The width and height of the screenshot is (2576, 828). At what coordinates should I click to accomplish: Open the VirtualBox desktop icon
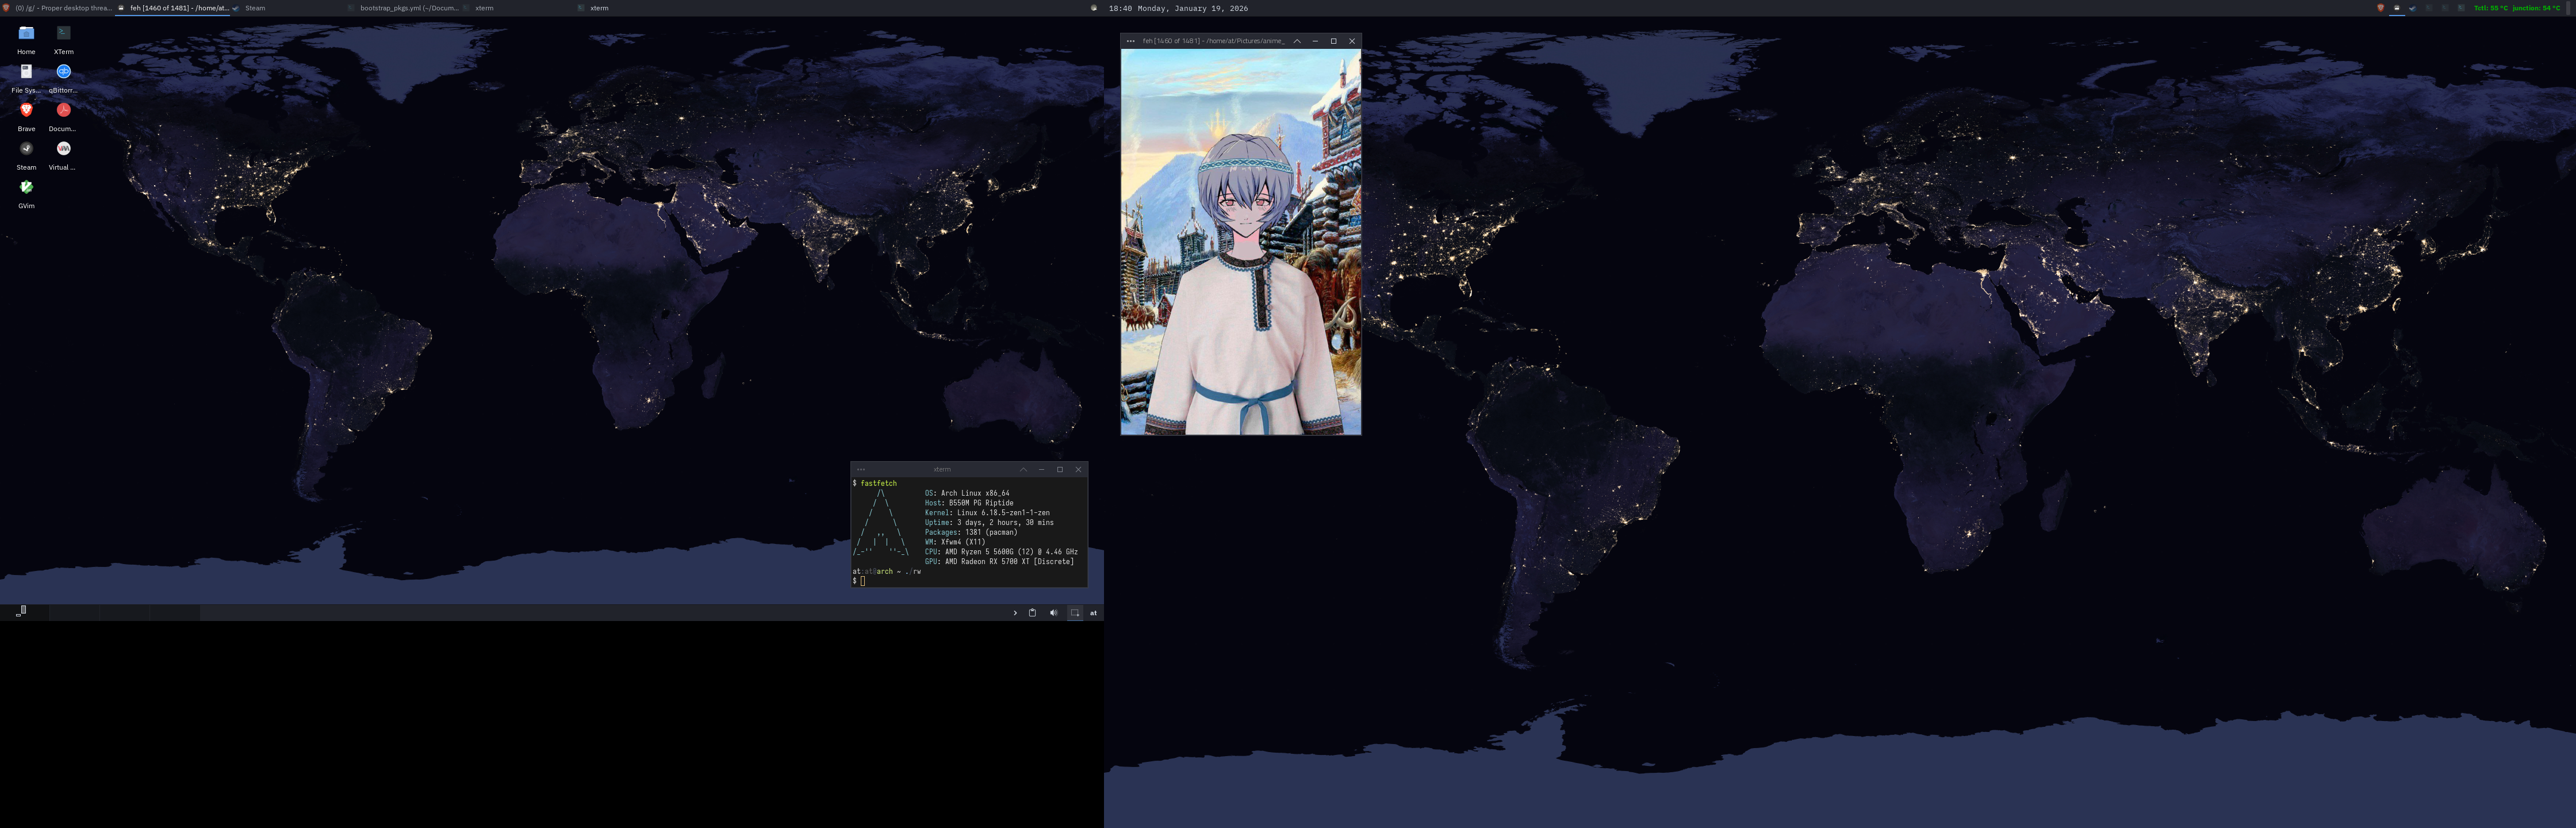63,149
